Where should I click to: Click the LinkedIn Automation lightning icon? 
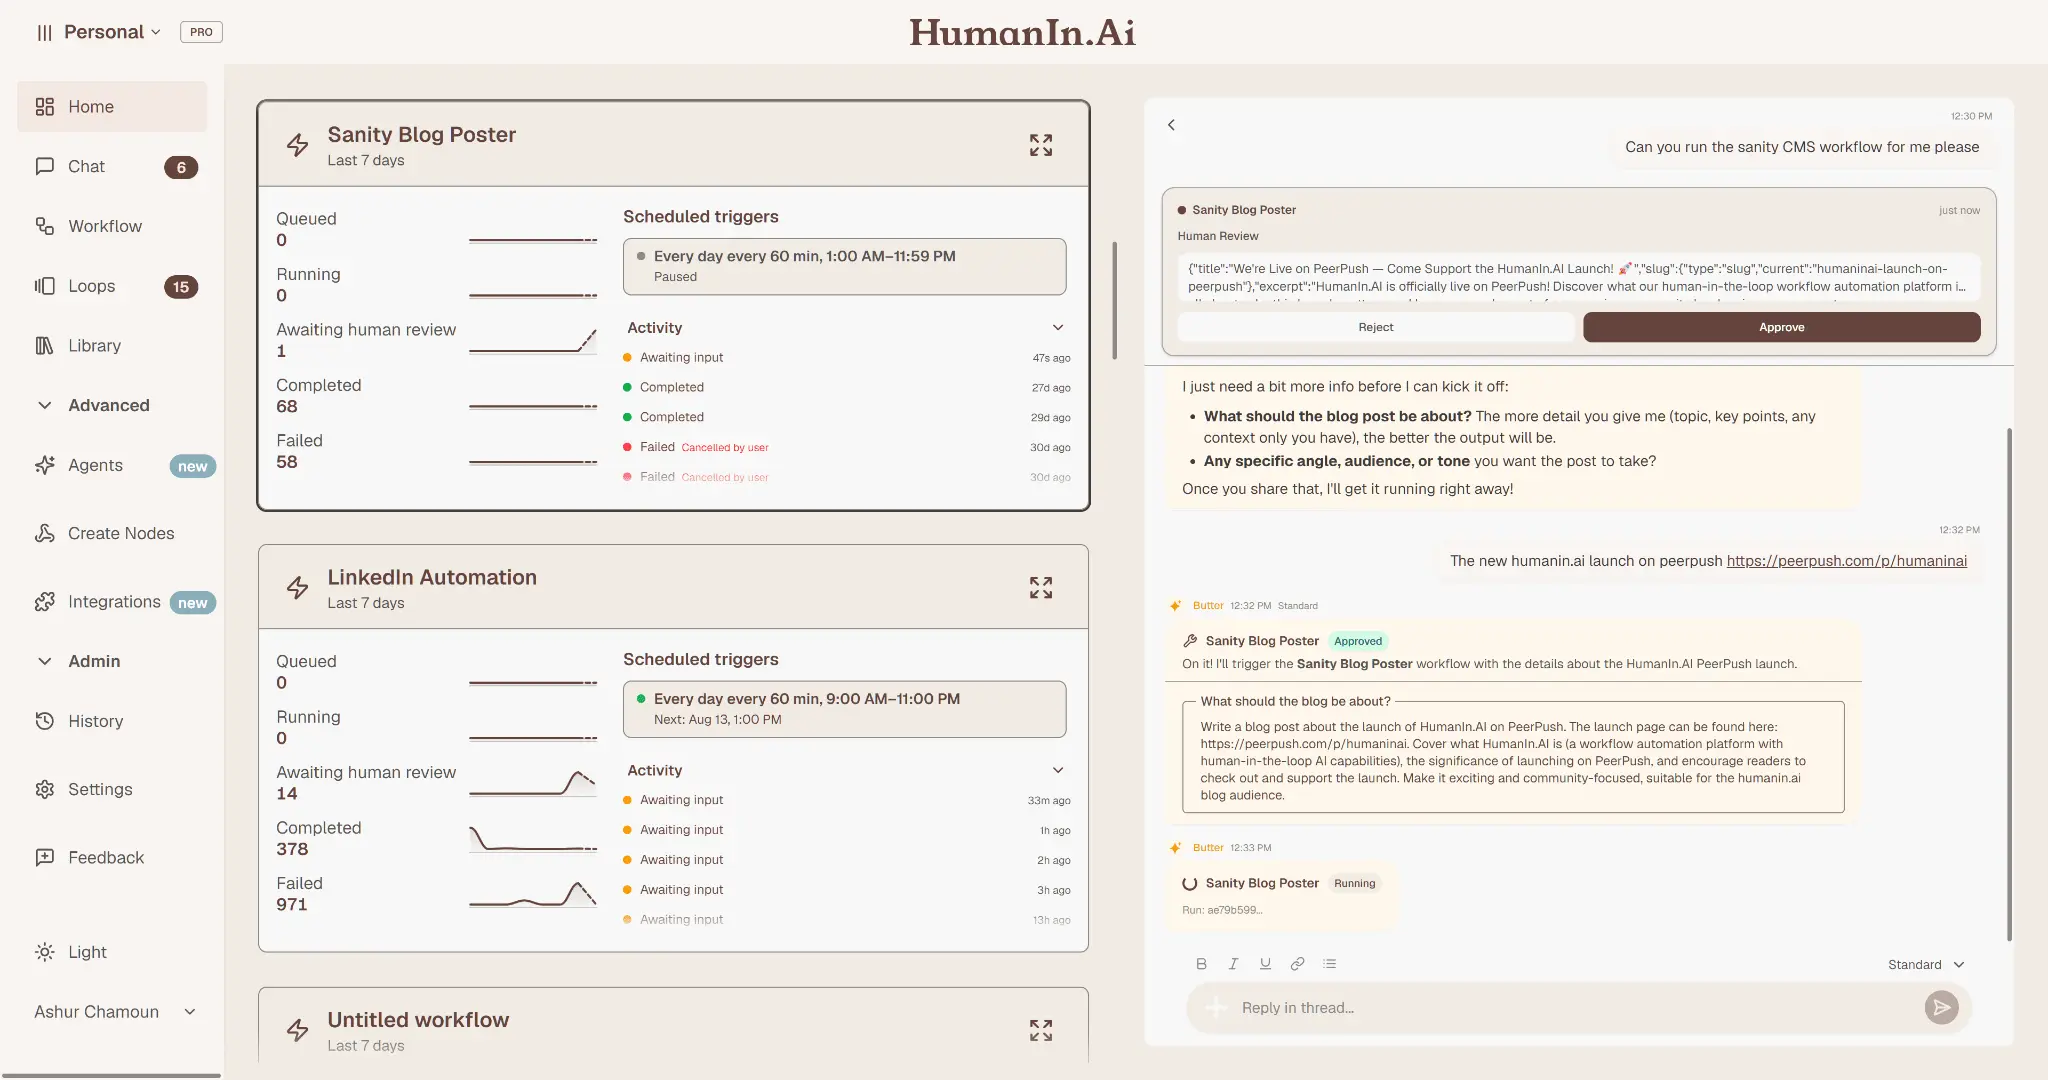(x=298, y=588)
